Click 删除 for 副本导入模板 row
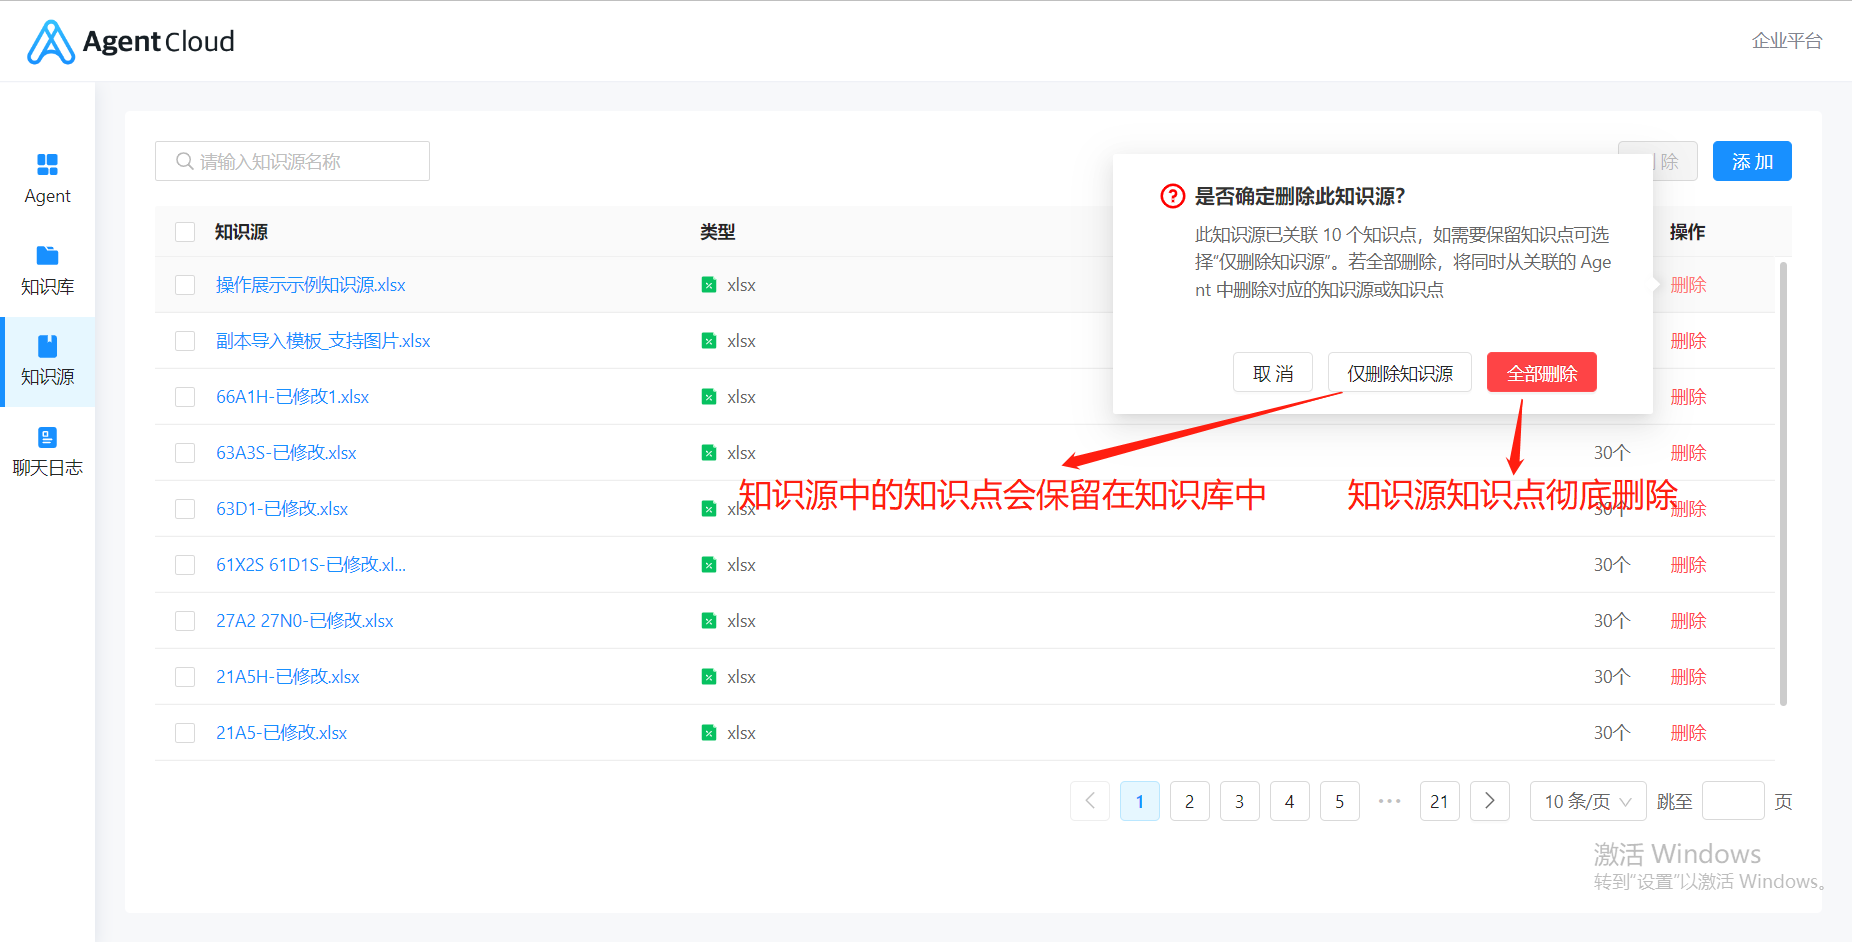Image resolution: width=1852 pixels, height=942 pixels. (x=1688, y=341)
